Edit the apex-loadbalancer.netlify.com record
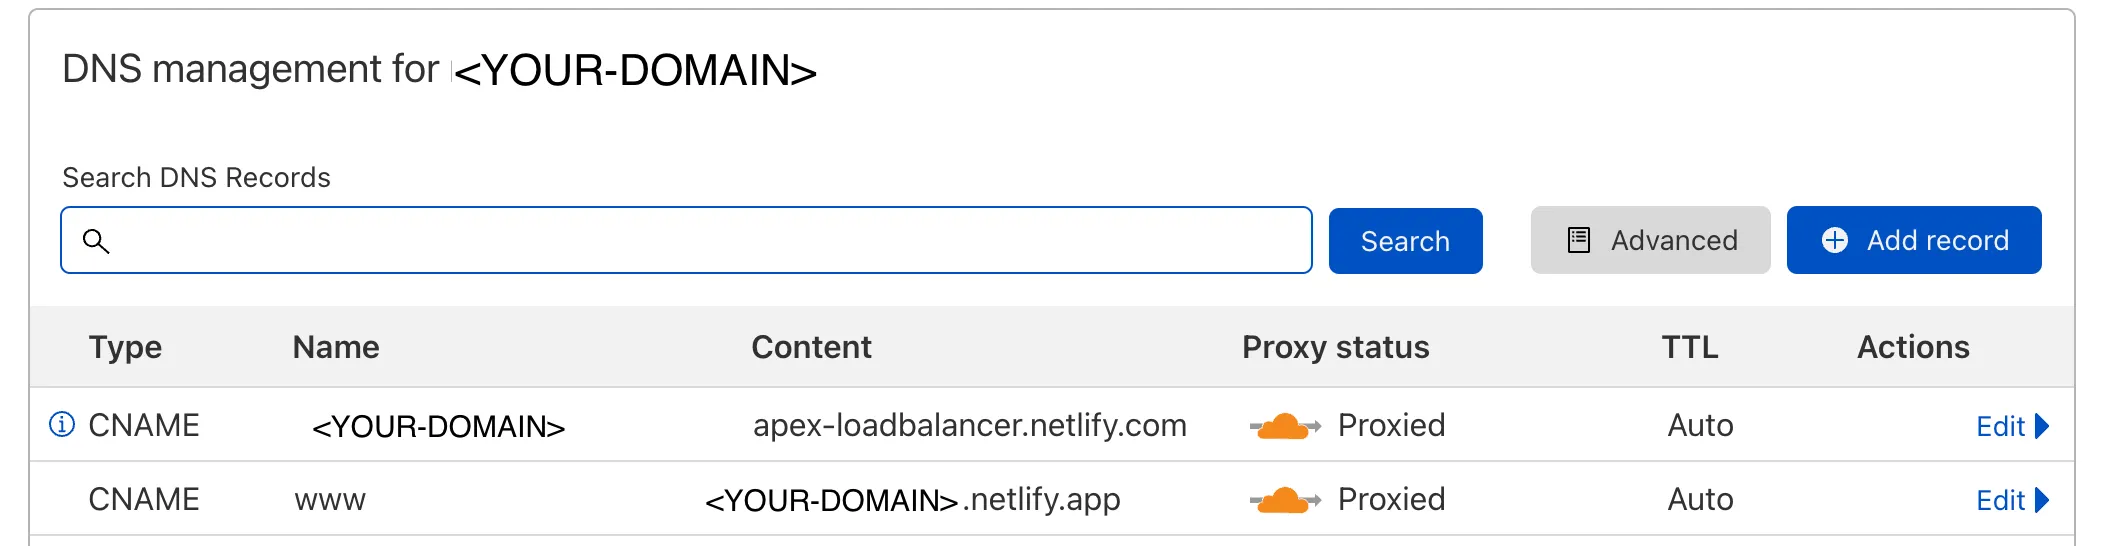 coord(2000,427)
